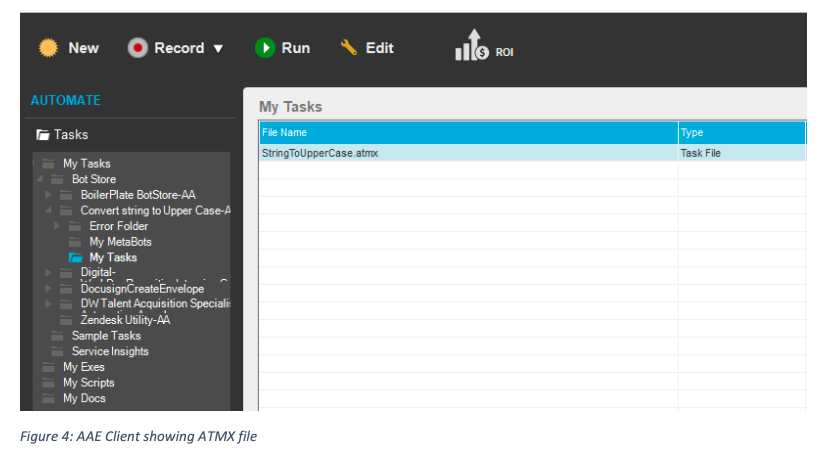Select the My Docs folder

tap(84, 398)
